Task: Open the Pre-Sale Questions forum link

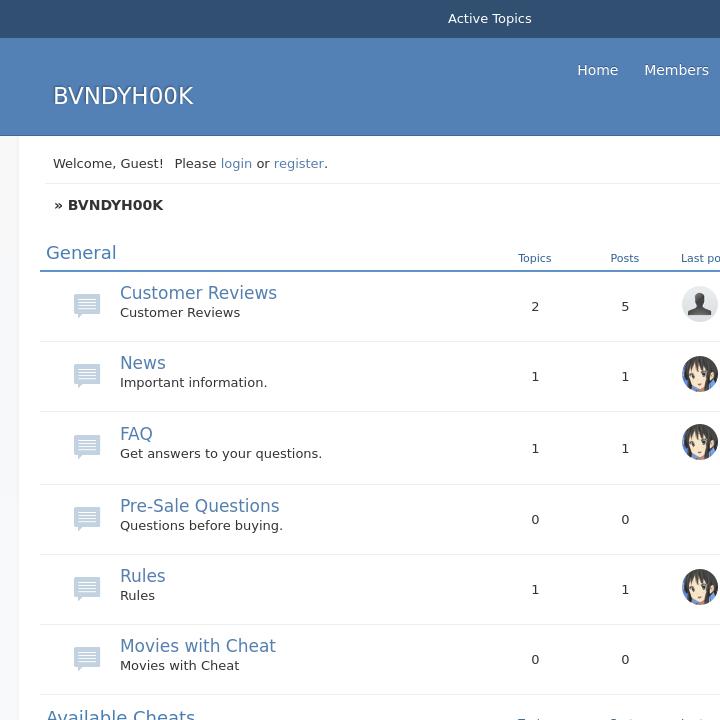Action: (x=199, y=506)
